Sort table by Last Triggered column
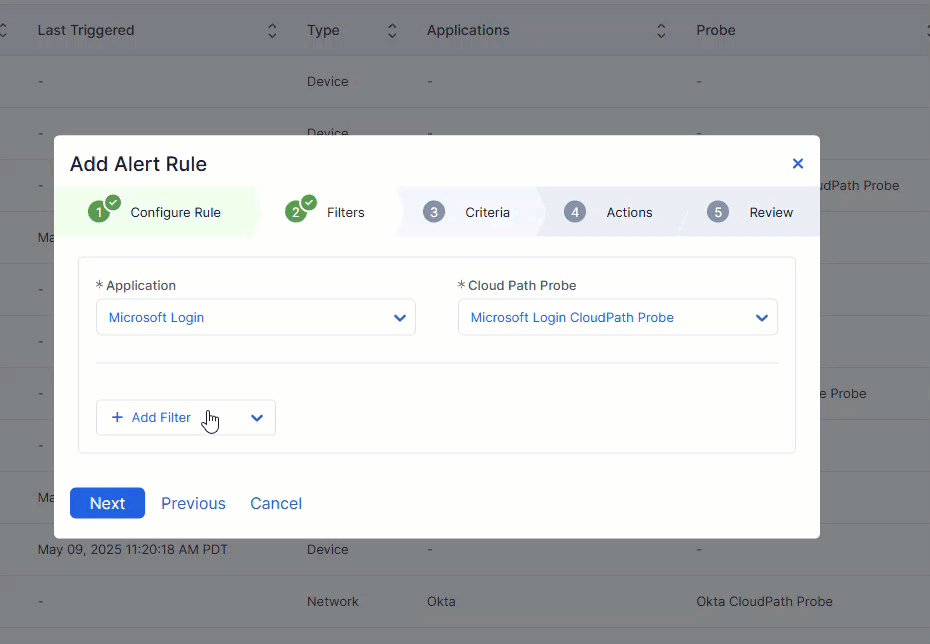 point(272,31)
